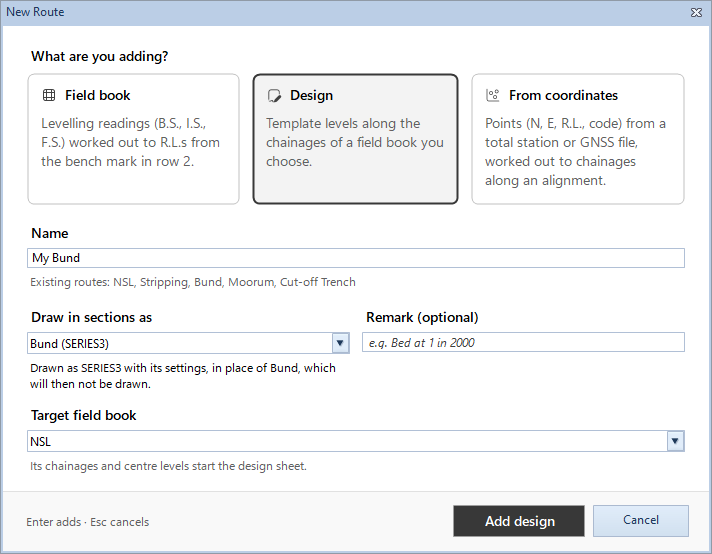
Task: Open the Draw in sections as dropdown arrow
Action: point(340,343)
